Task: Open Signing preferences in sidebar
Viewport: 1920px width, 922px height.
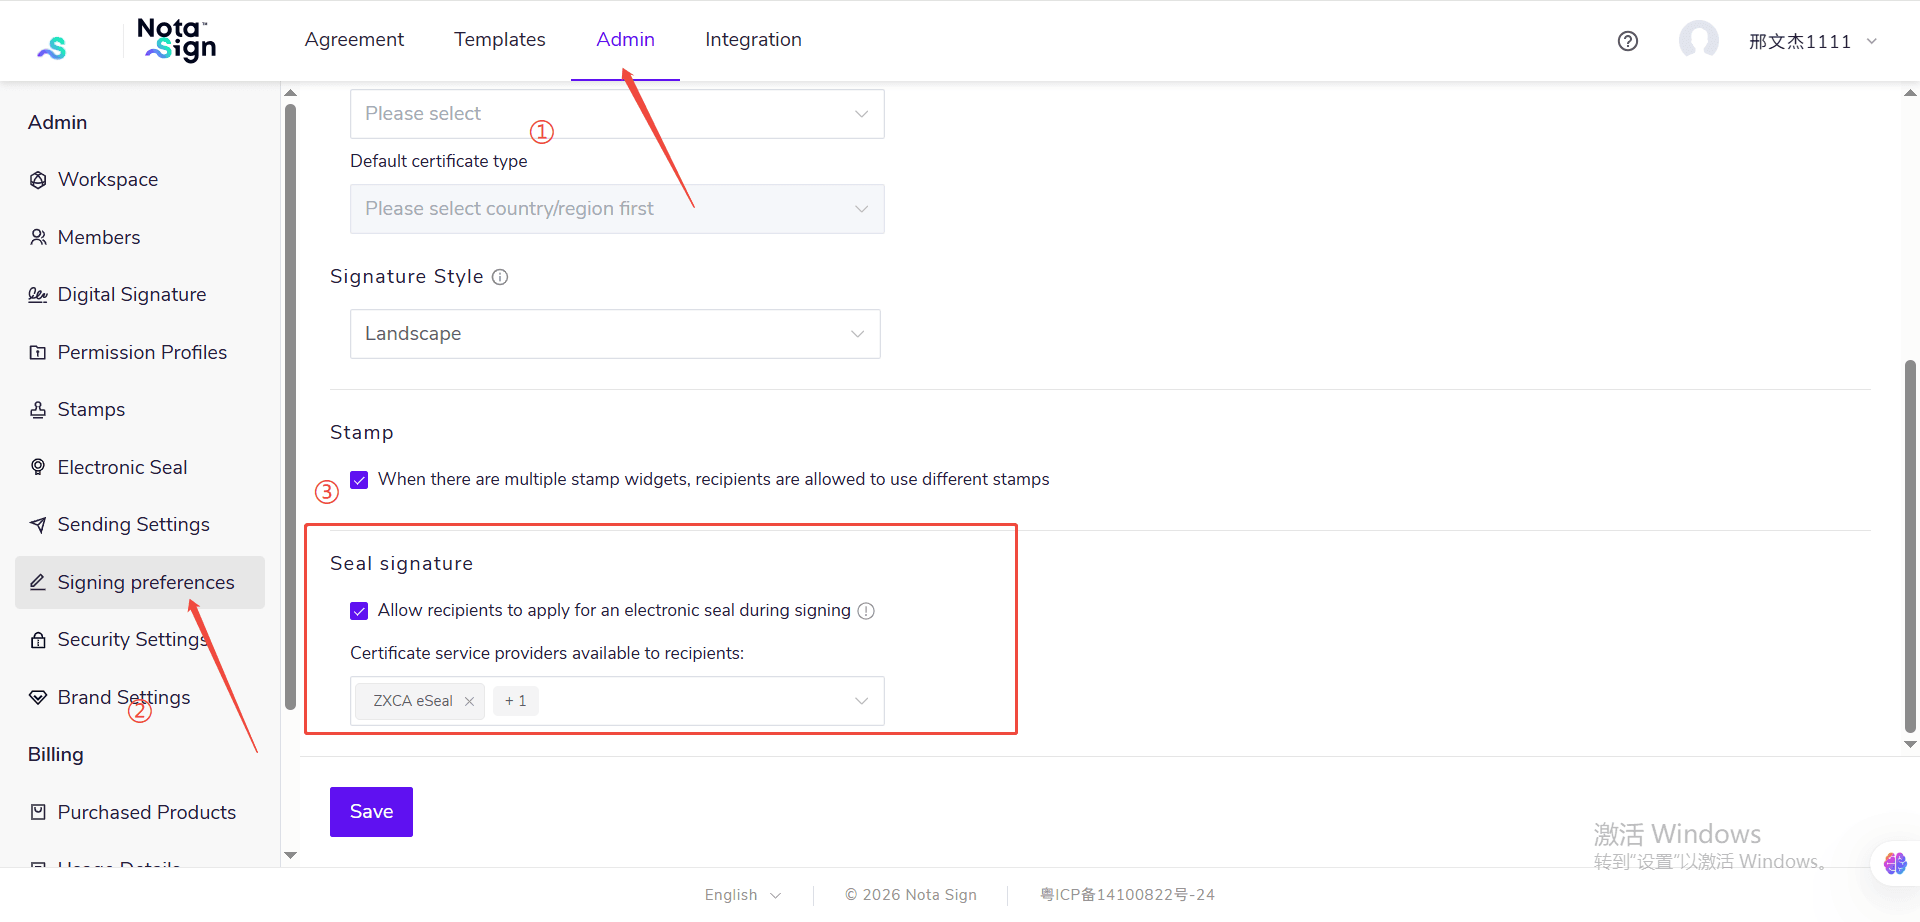Action: 140,582
